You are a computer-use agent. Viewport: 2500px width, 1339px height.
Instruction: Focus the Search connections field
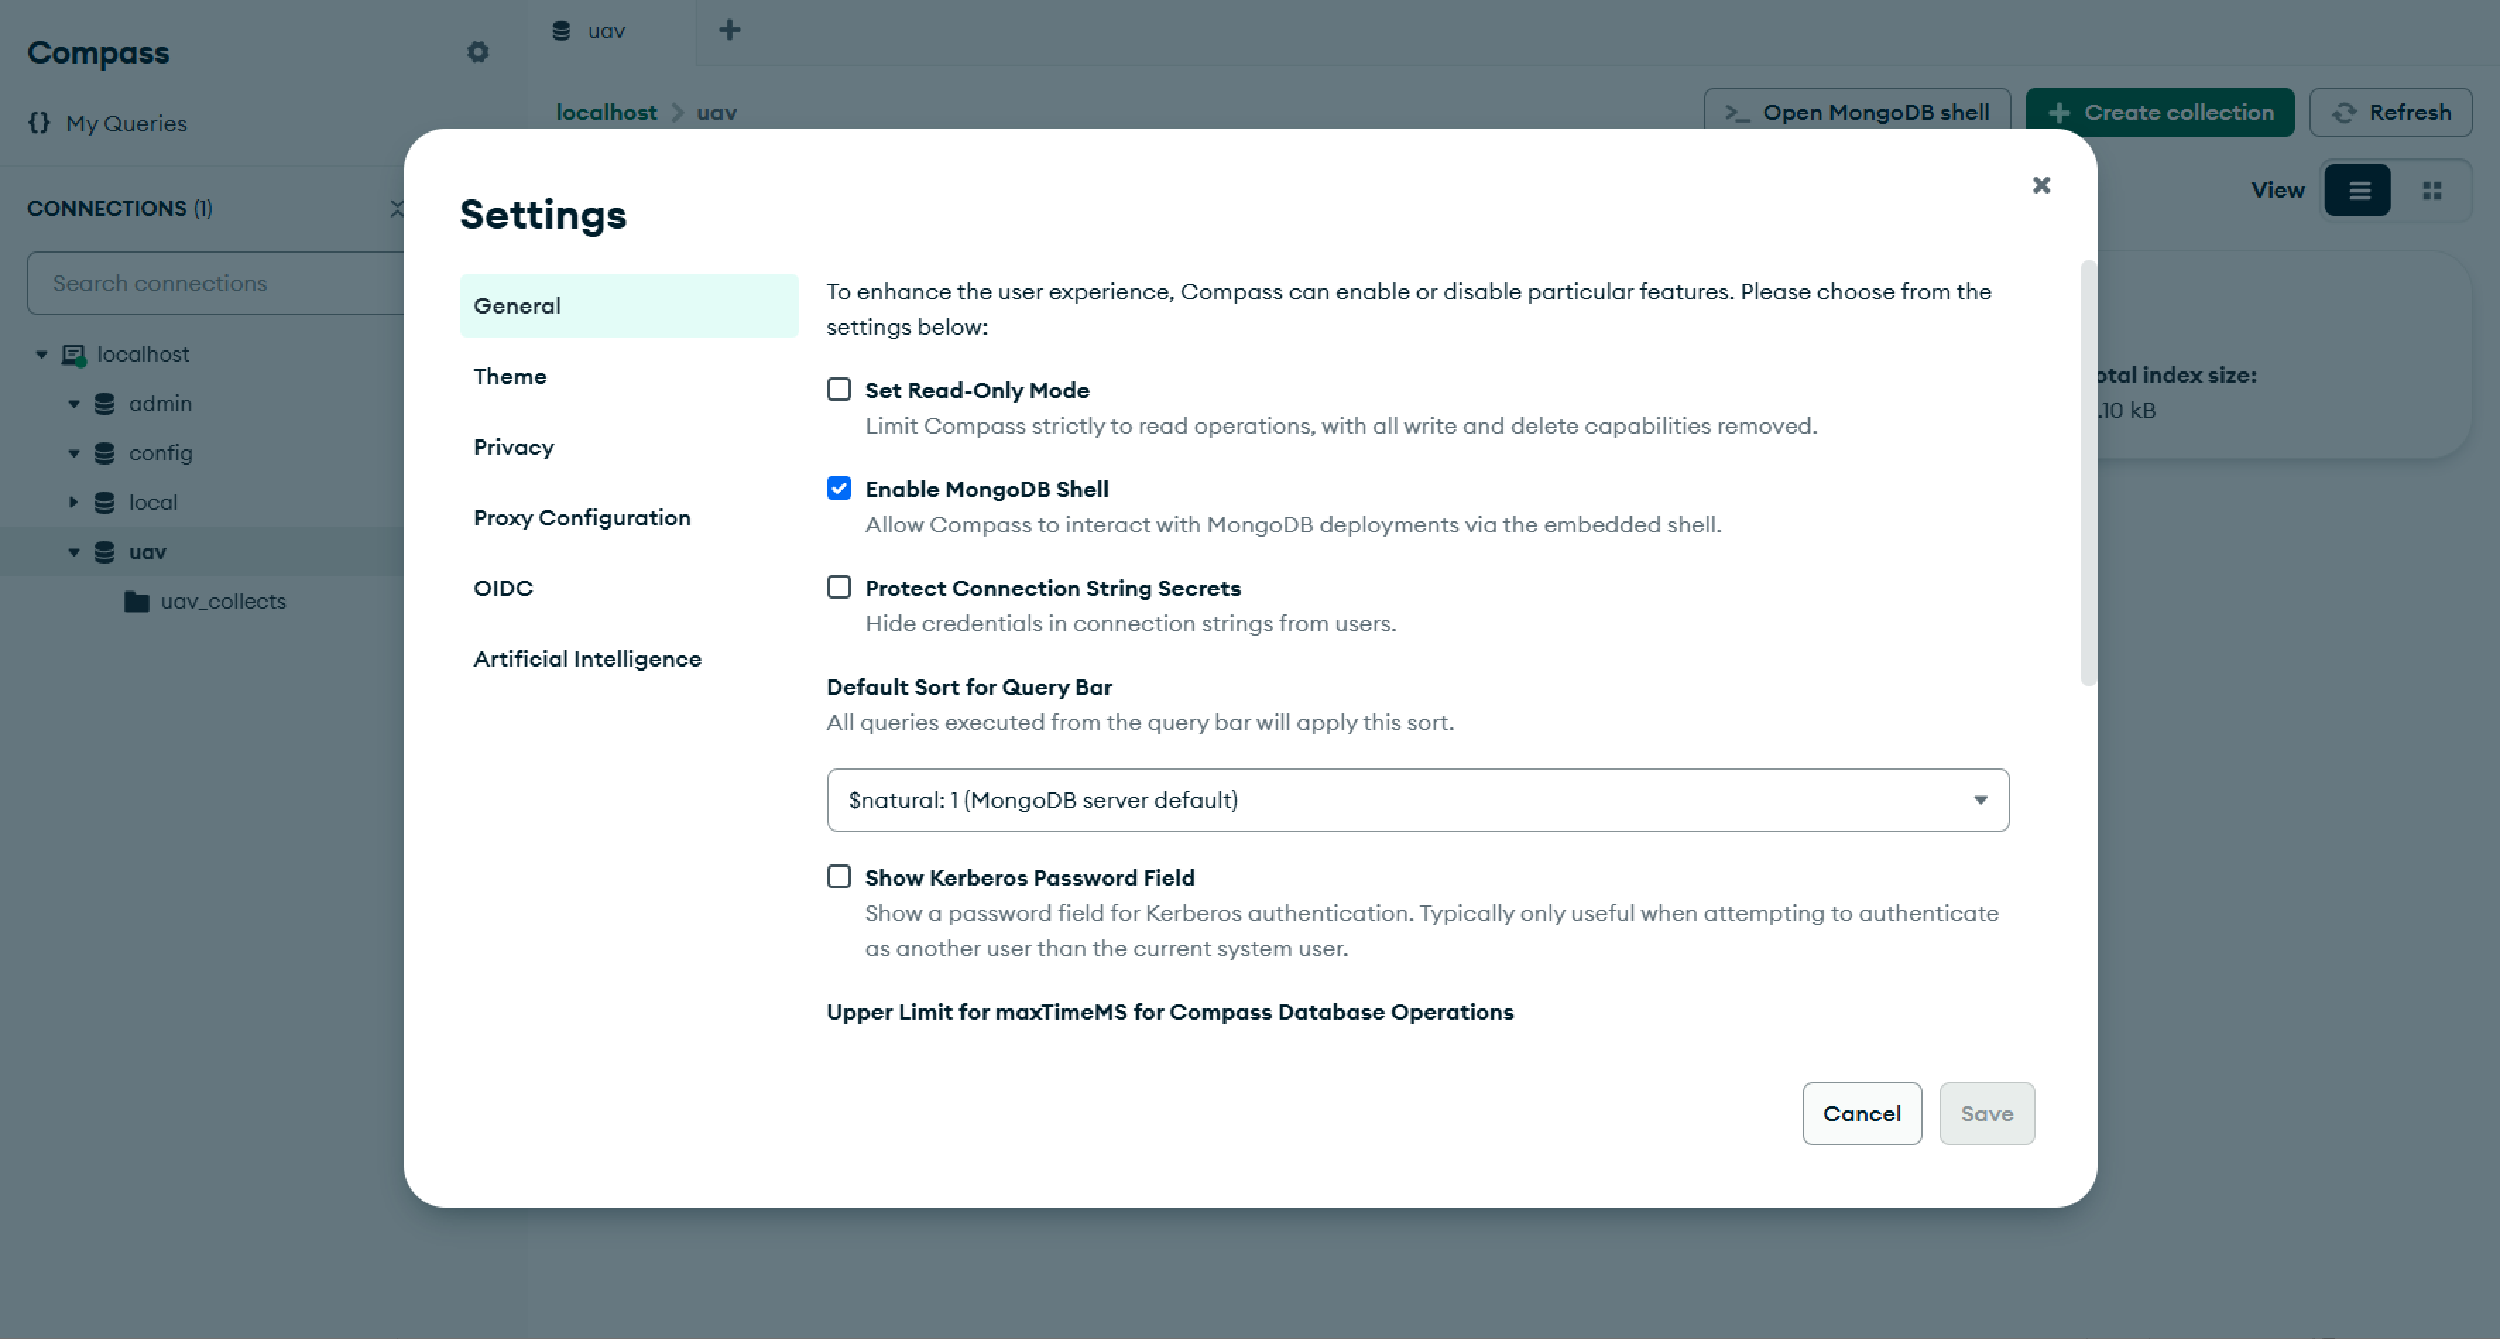click(216, 283)
